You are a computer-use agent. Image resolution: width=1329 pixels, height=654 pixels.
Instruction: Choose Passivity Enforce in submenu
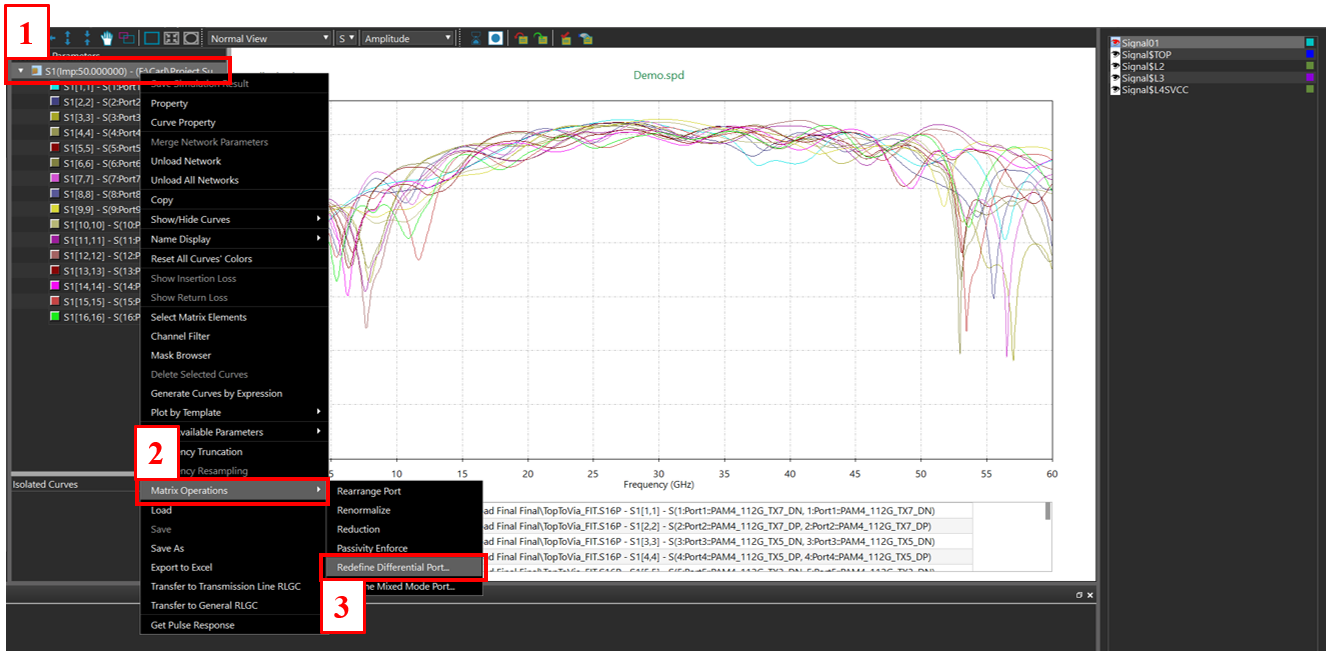pyautogui.click(x=405, y=548)
